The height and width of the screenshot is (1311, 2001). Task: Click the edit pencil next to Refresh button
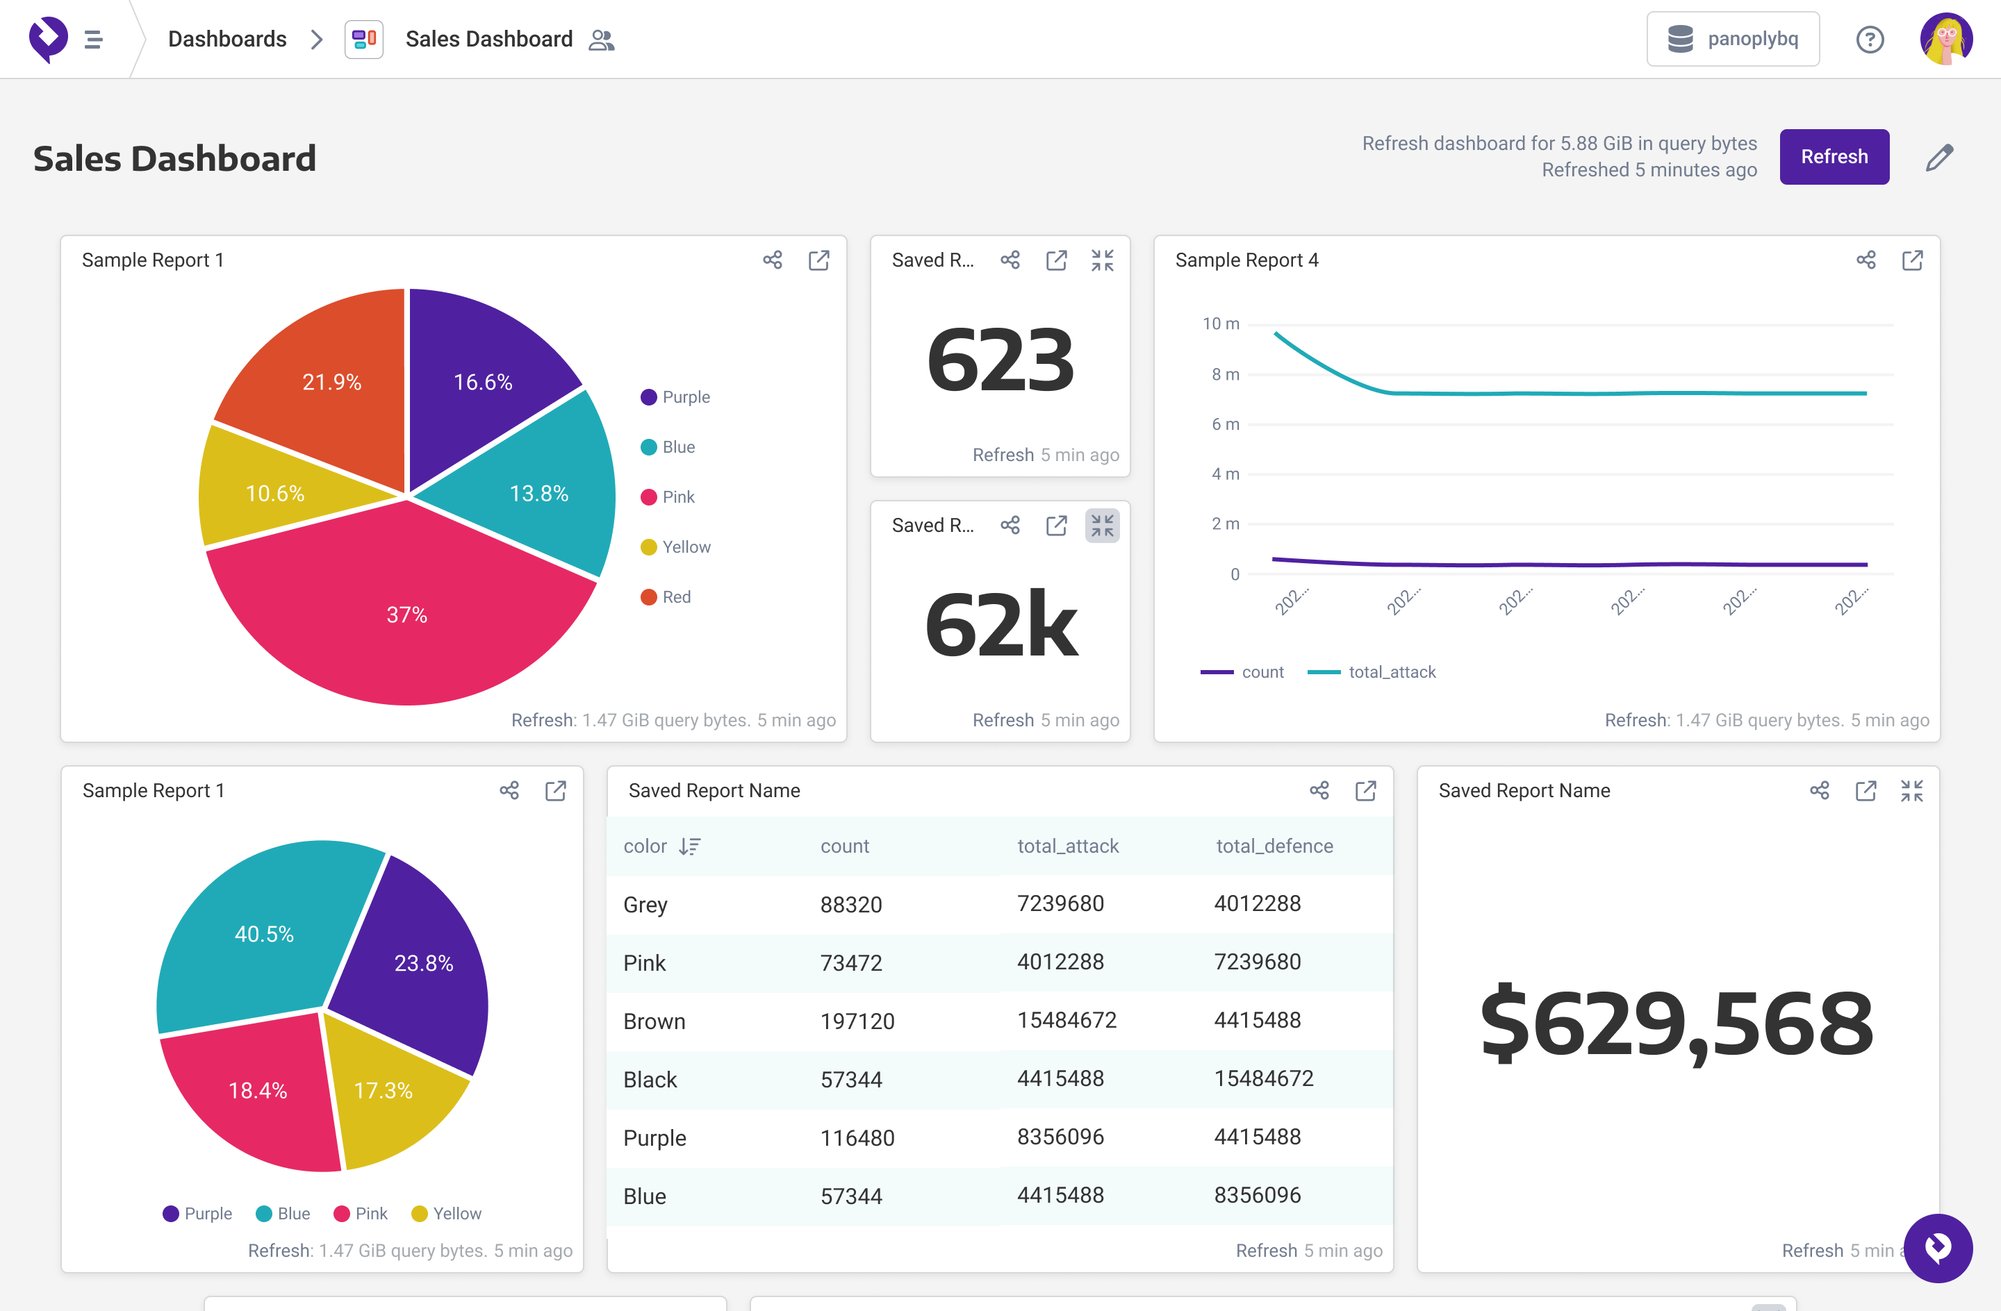[1939, 157]
